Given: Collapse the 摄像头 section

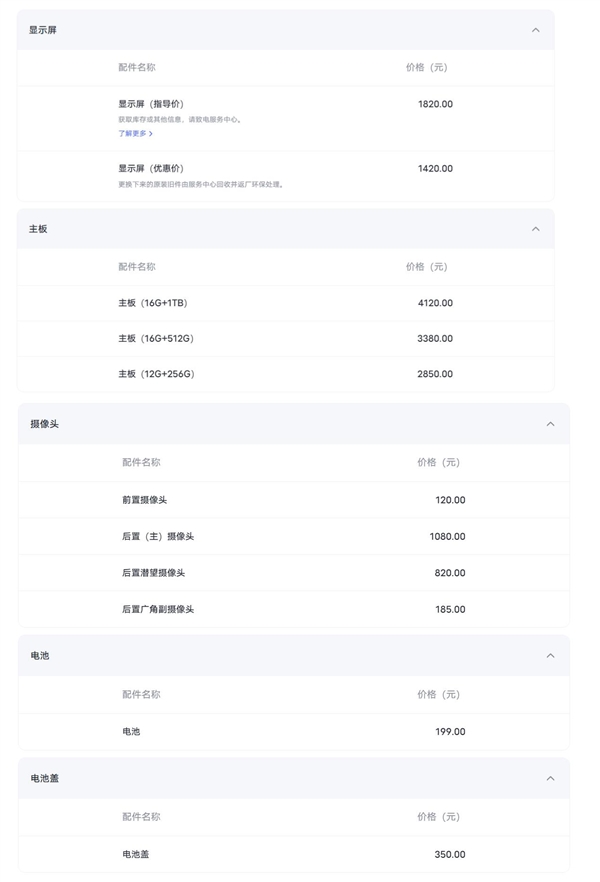Looking at the screenshot, I should tap(549, 423).
